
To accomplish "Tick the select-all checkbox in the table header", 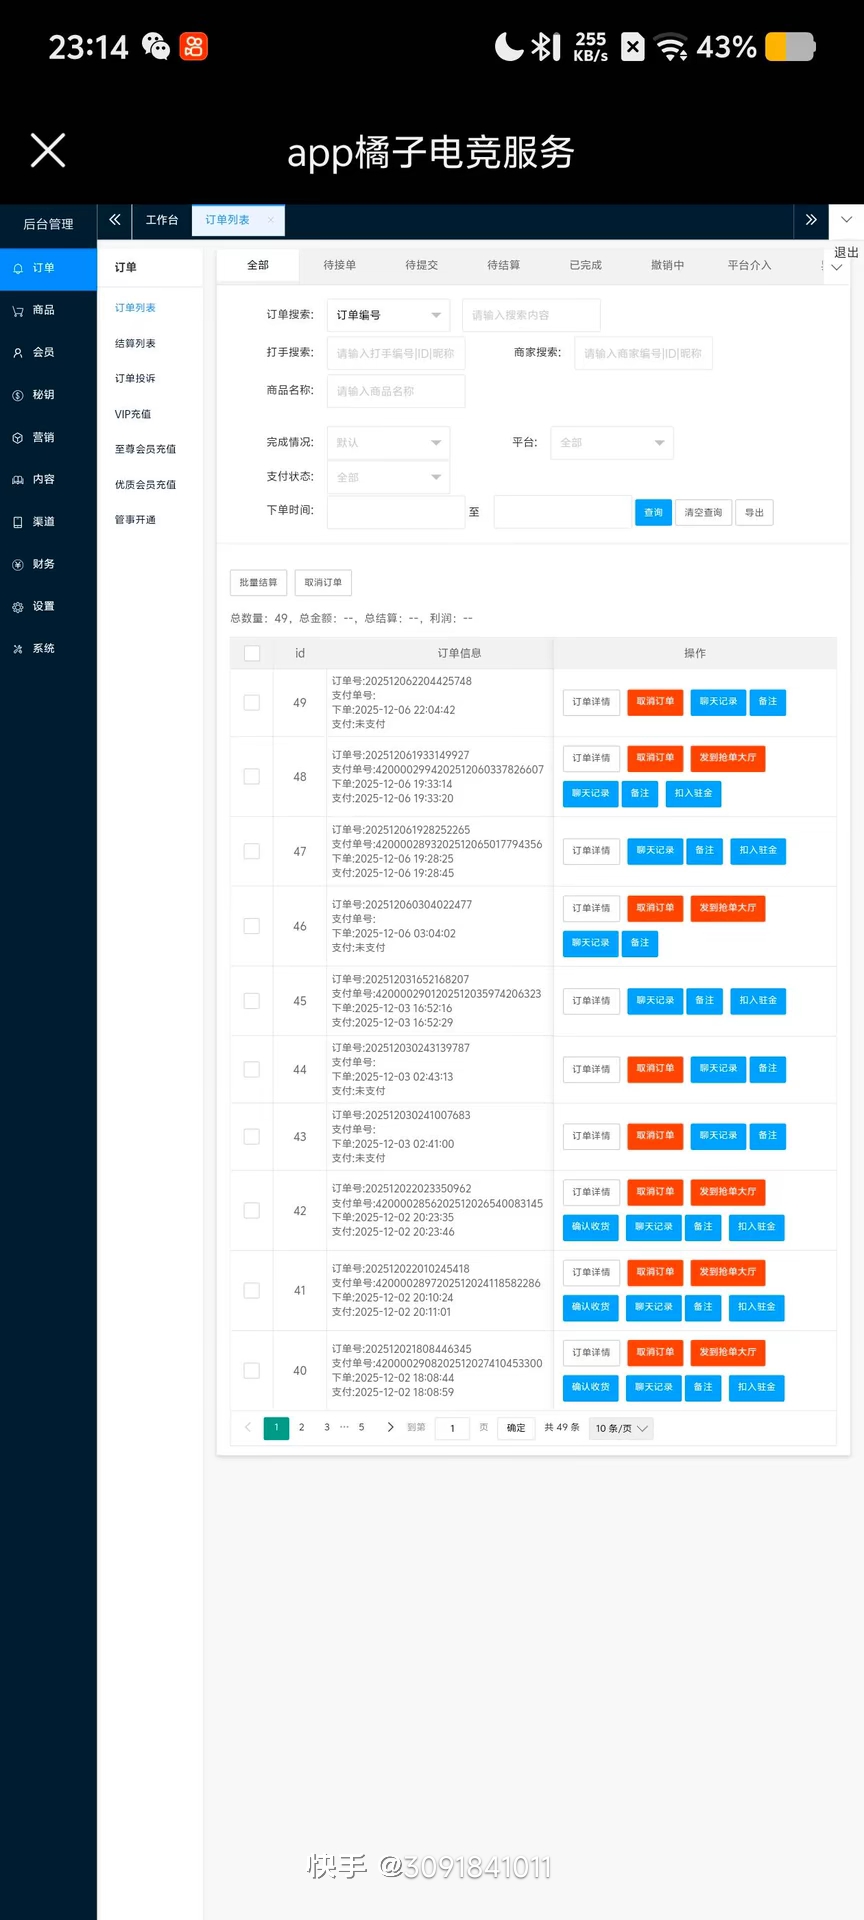I will click(x=252, y=653).
